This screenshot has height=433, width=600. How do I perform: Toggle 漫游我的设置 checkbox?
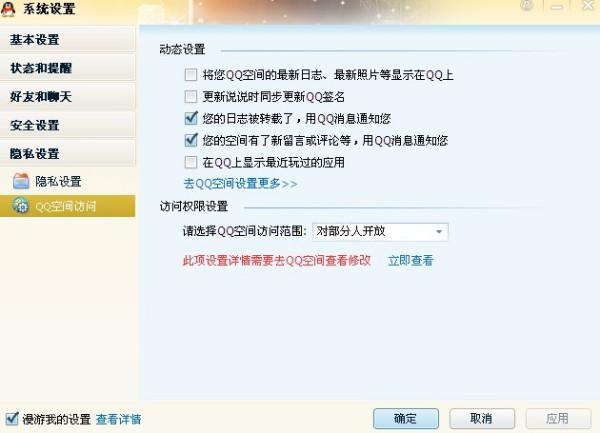[12, 418]
